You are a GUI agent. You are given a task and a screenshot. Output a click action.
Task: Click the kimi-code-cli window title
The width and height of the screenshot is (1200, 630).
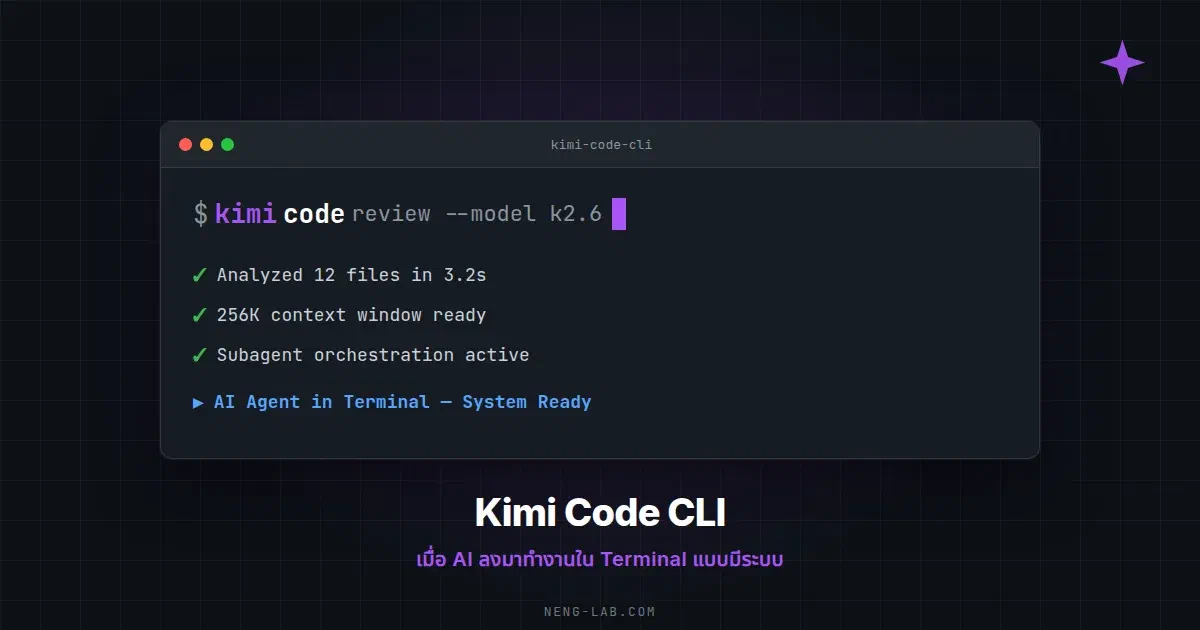(x=601, y=145)
